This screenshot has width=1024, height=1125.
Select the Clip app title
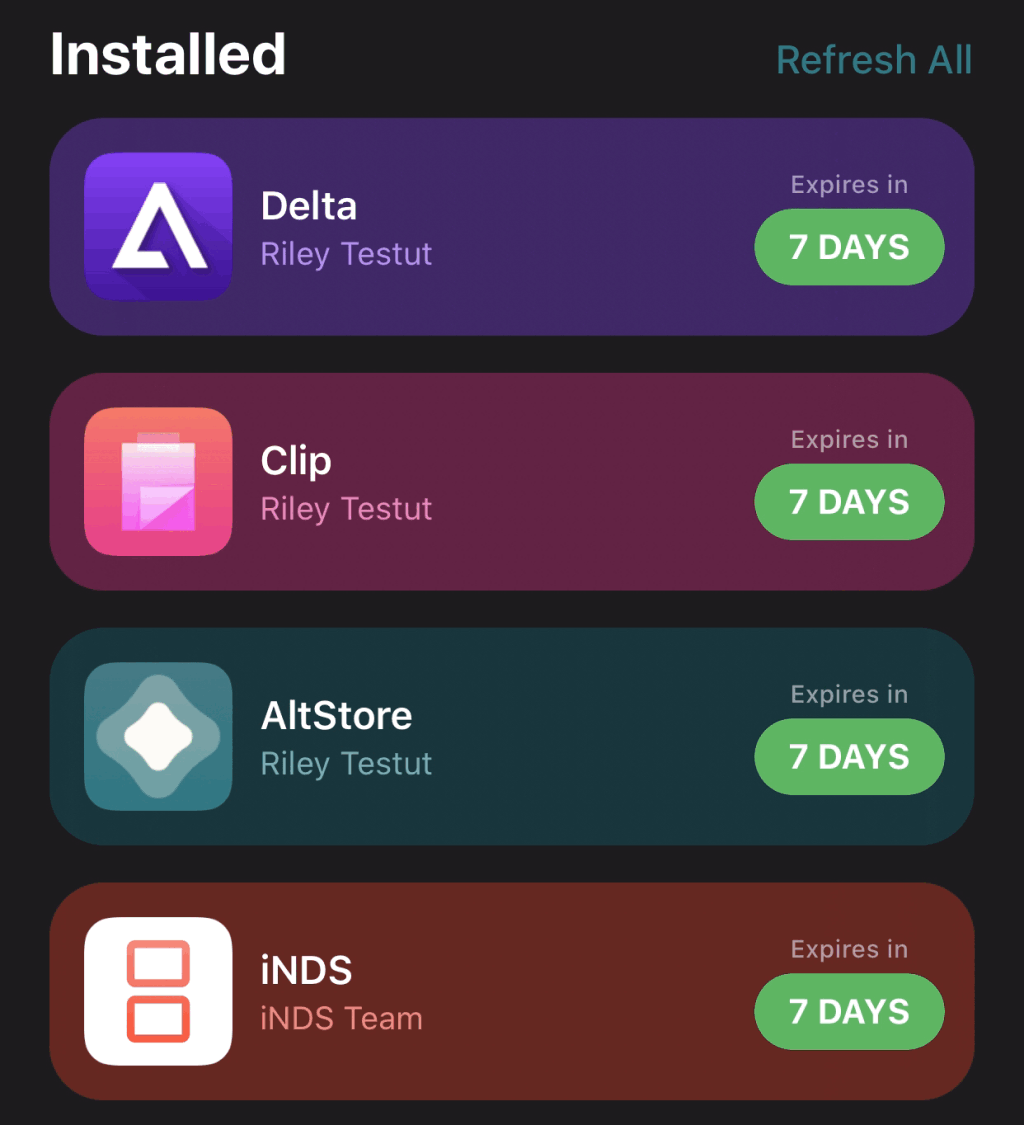tap(296, 461)
